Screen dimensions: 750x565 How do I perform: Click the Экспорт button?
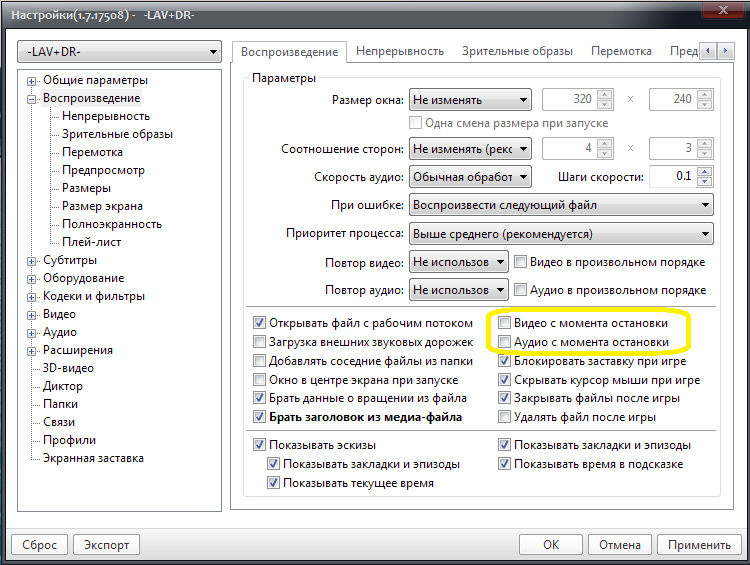[x=106, y=545]
